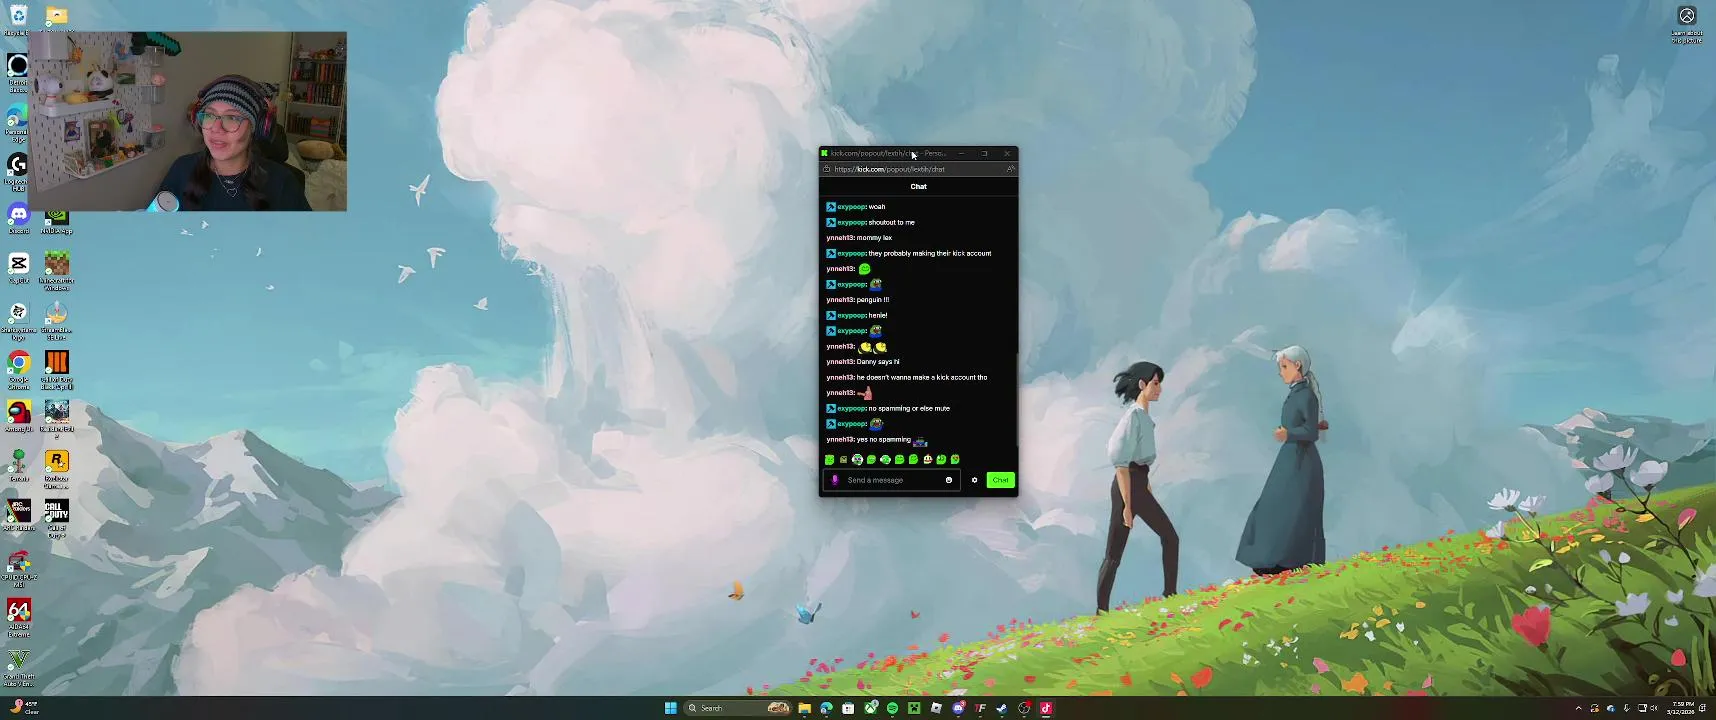Click the chat window scrollbar
The width and height of the screenshot is (1716, 720).
coord(1016,398)
